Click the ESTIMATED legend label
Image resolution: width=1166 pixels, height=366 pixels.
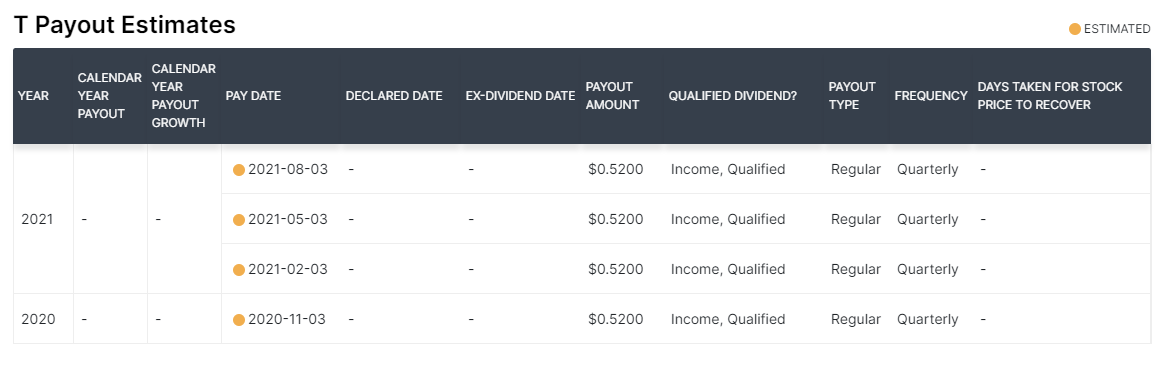[1117, 29]
